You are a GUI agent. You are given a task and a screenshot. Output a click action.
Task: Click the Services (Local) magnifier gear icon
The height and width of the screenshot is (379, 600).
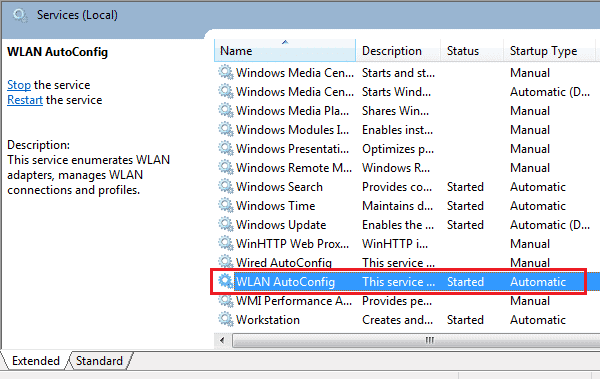pos(20,16)
